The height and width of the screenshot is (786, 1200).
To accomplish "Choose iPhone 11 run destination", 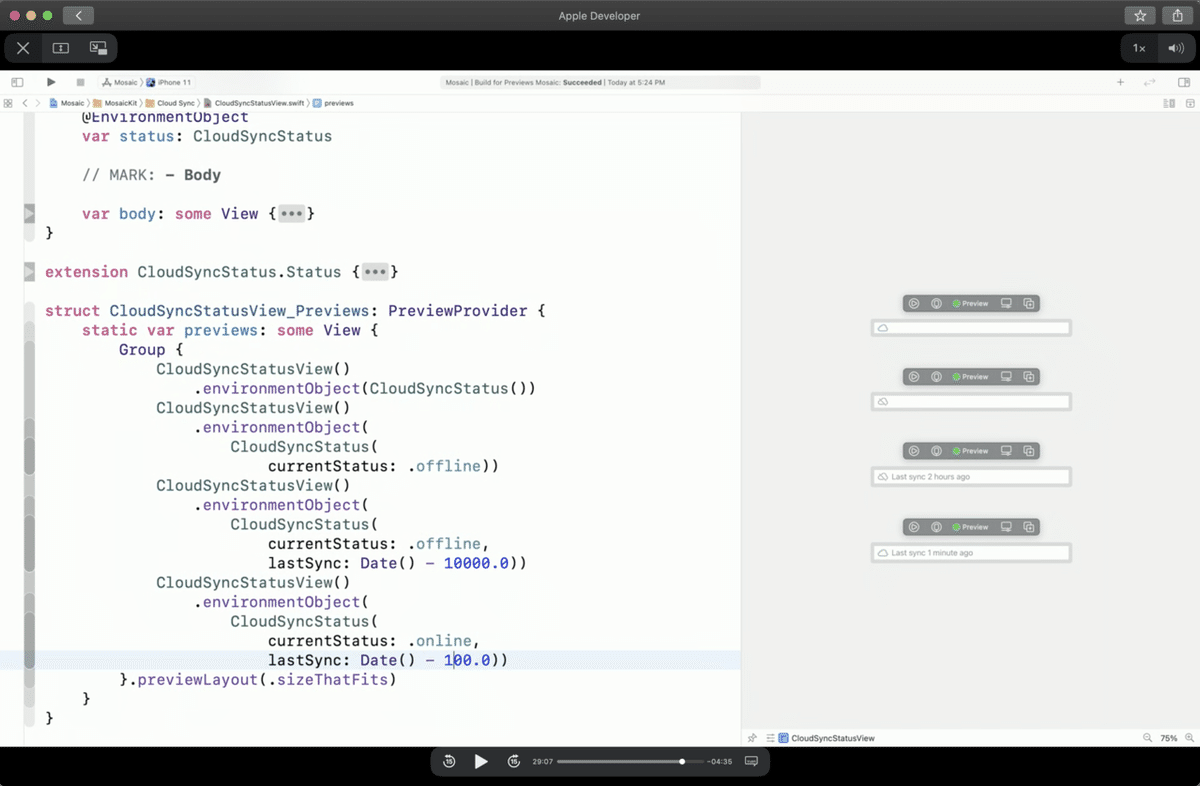I will (170, 82).
